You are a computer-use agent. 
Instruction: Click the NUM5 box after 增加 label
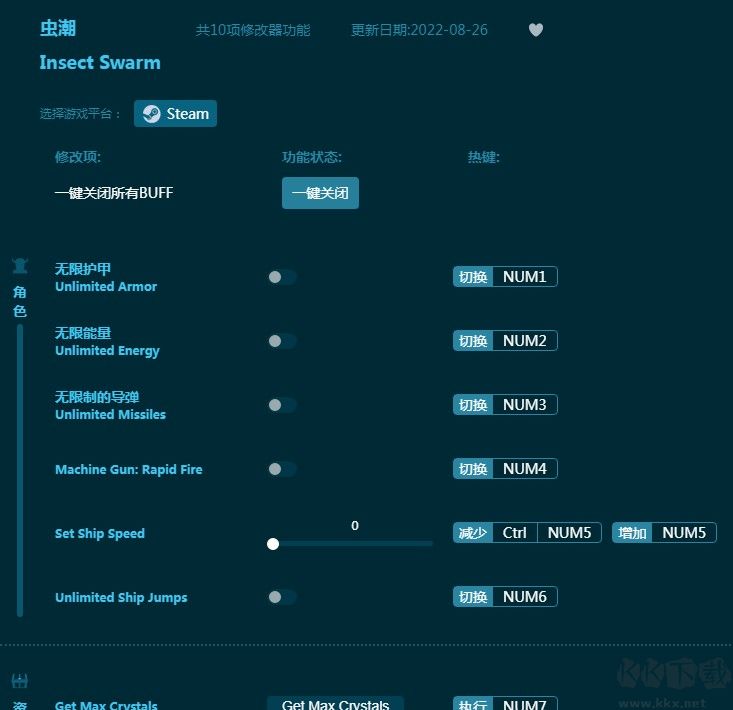coord(684,532)
